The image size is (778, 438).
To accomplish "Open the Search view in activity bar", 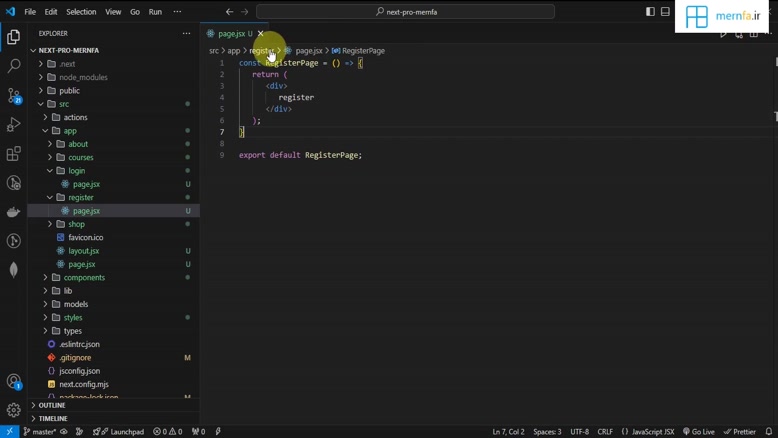I will click(14, 66).
